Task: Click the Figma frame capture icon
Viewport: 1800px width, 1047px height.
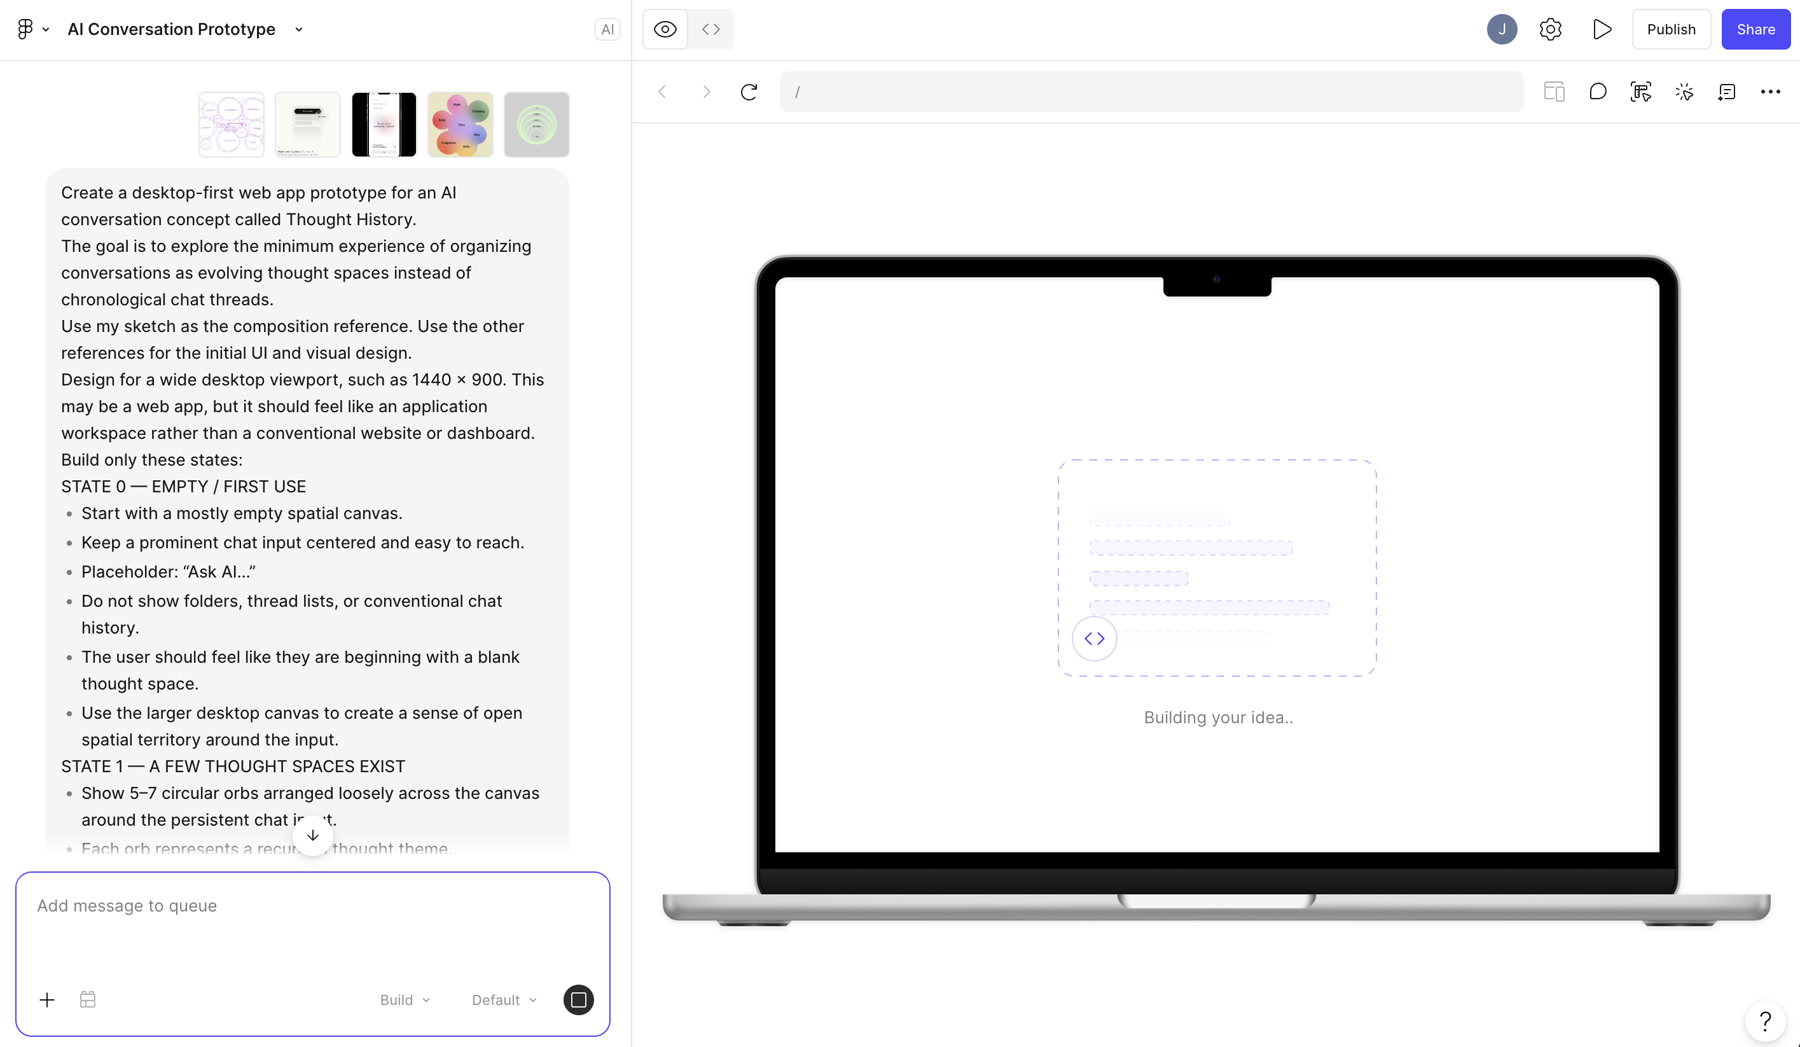Action: pyautogui.click(x=1641, y=92)
